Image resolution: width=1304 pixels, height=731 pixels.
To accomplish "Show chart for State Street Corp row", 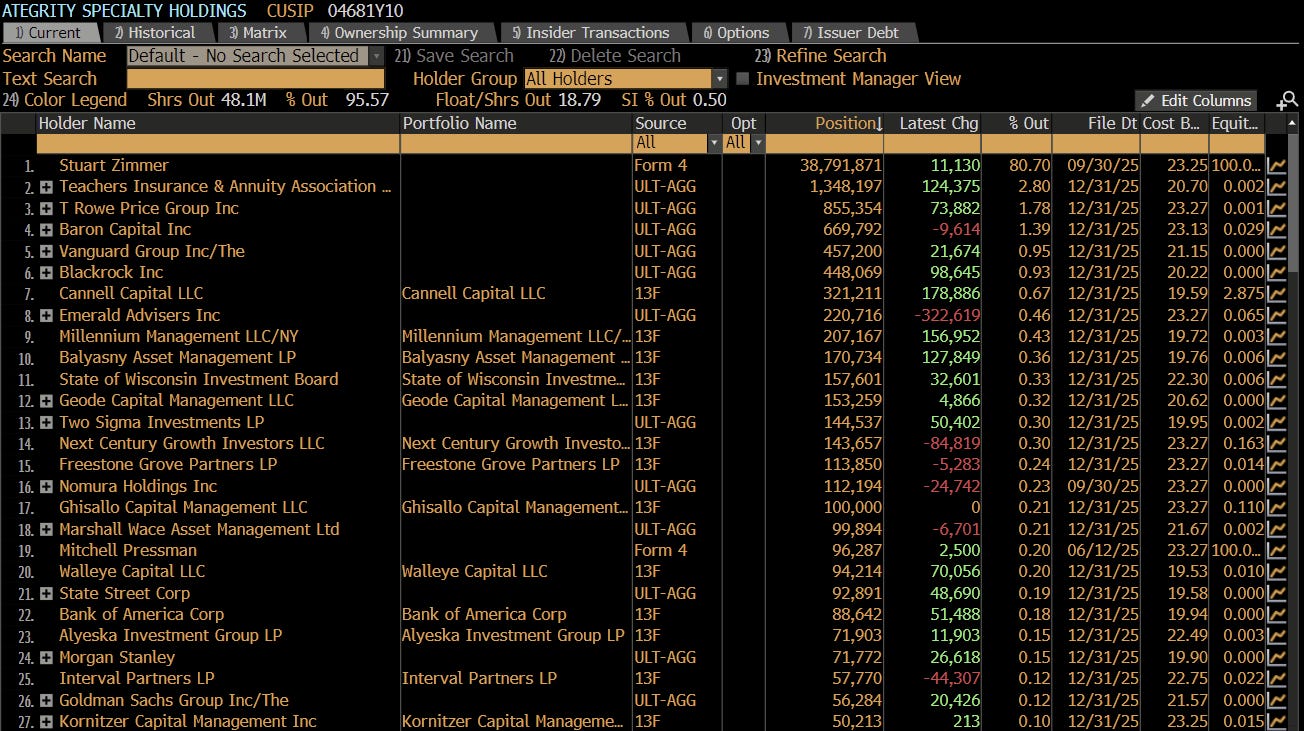I will [x=1277, y=594].
